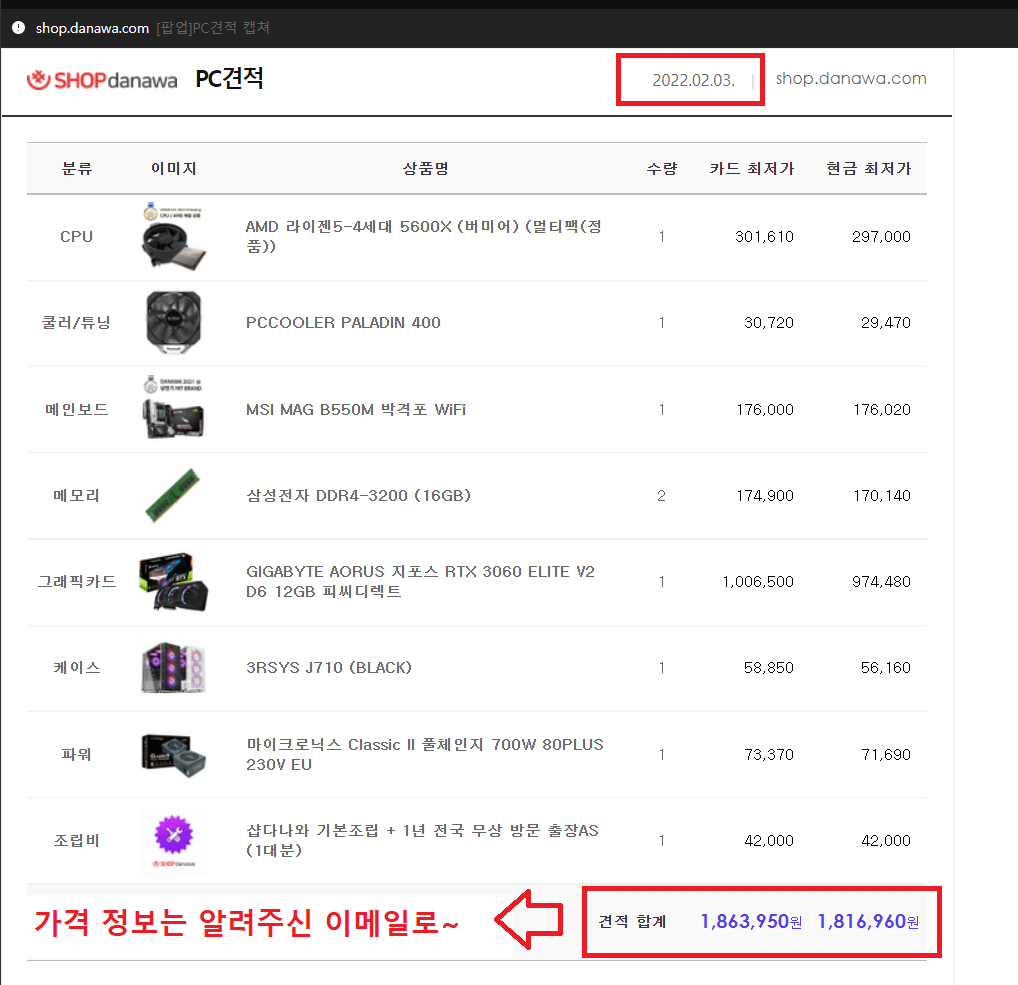Click the CPU card price 301,610
The width and height of the screenshot is (1018, 985).
[764, 237]
